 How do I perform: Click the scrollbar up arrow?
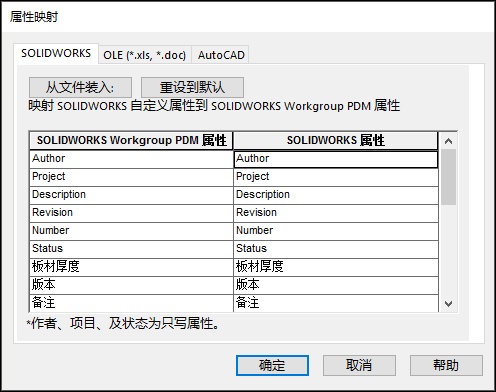point(448,141)
